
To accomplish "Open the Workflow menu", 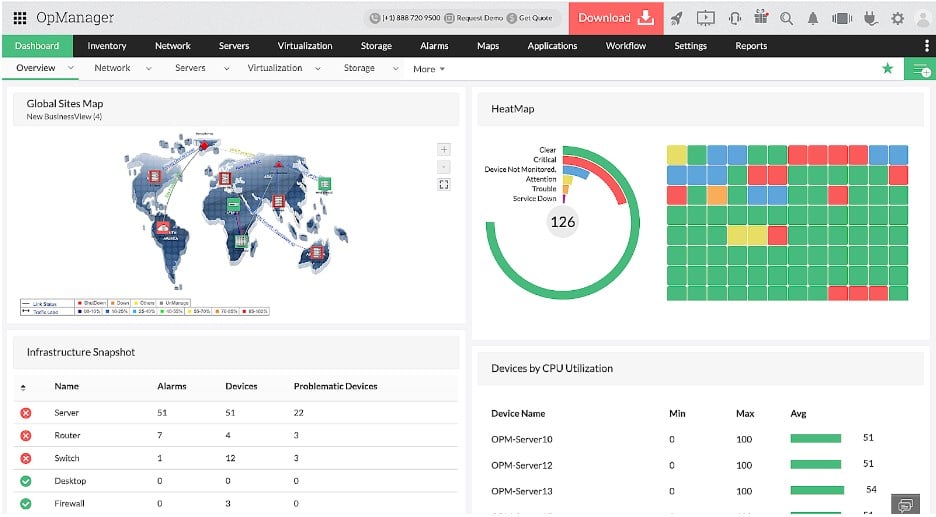I will (626, 46).
